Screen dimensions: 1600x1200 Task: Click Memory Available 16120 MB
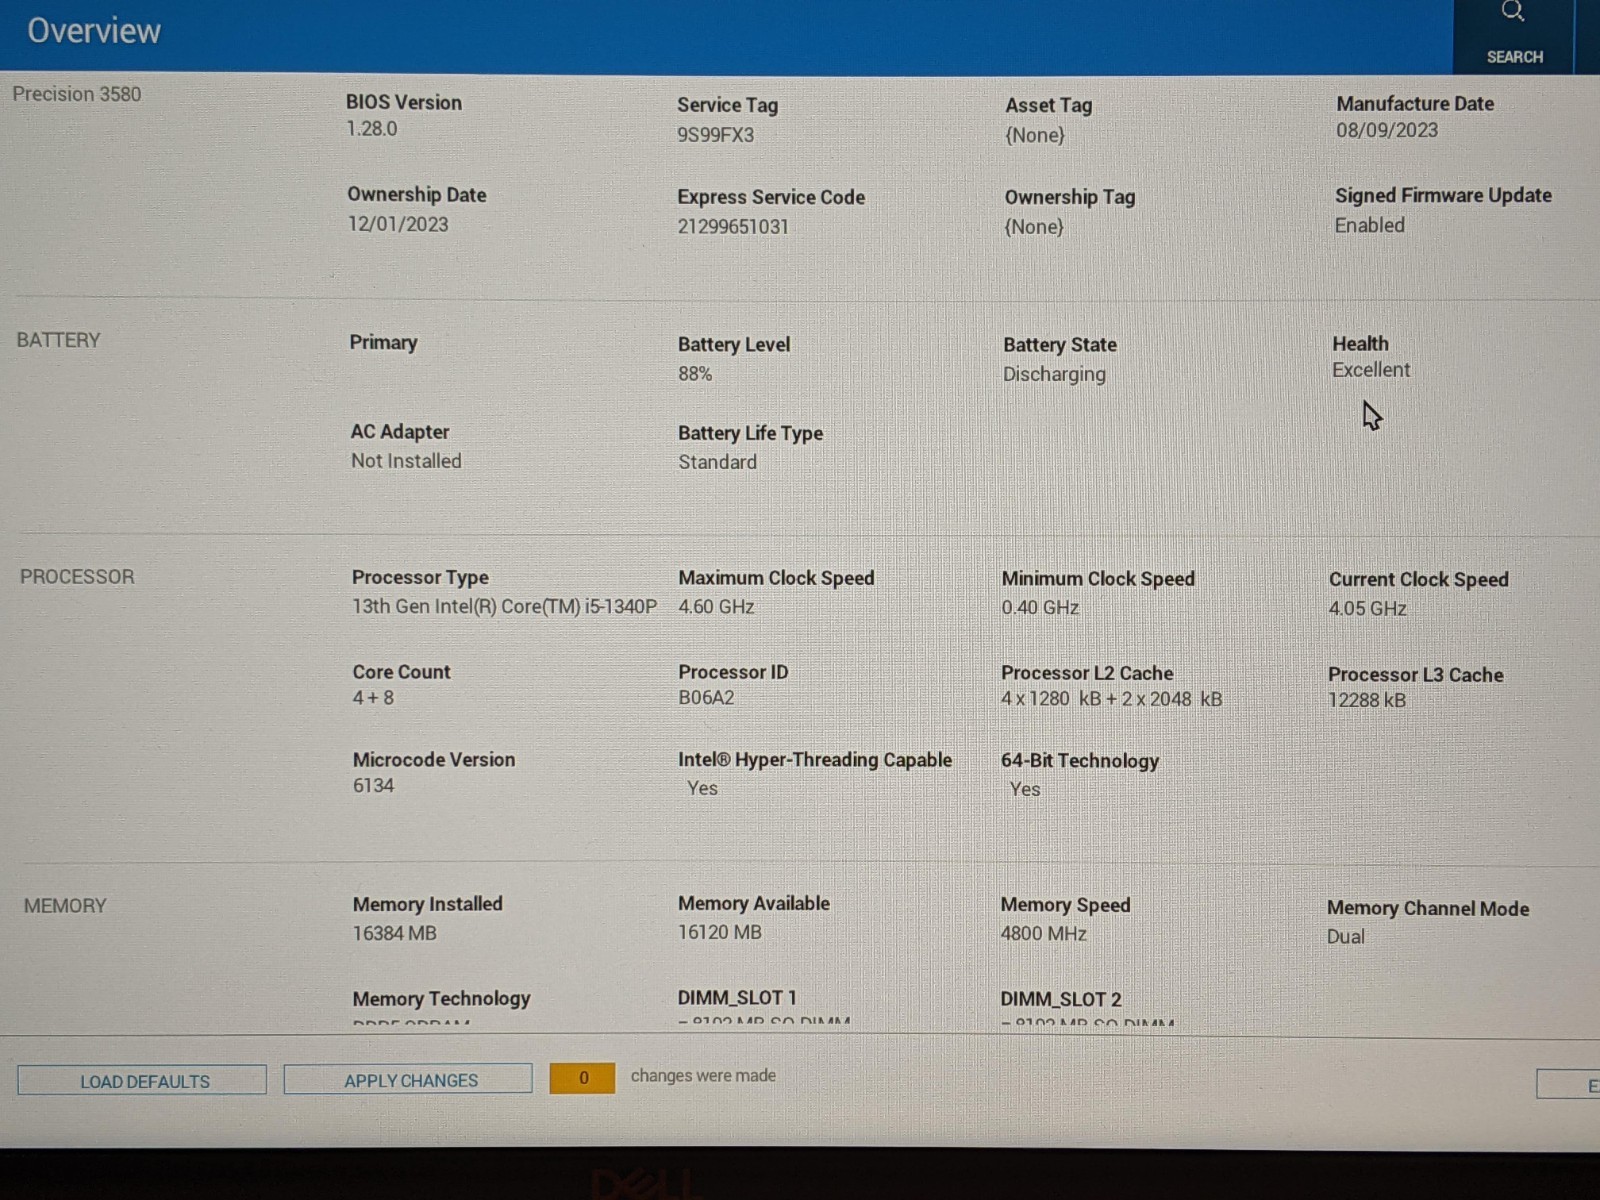pyautogui.click(x=720, y=932)
